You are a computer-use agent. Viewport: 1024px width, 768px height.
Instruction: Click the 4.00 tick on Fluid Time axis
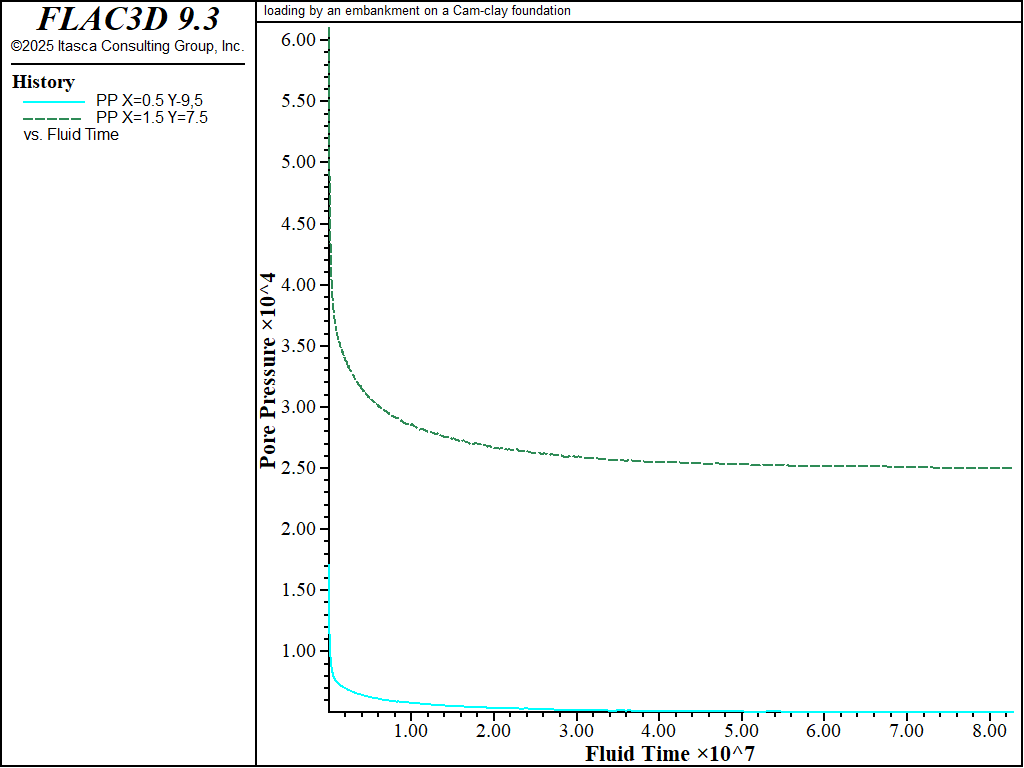(x=658, y=731)
